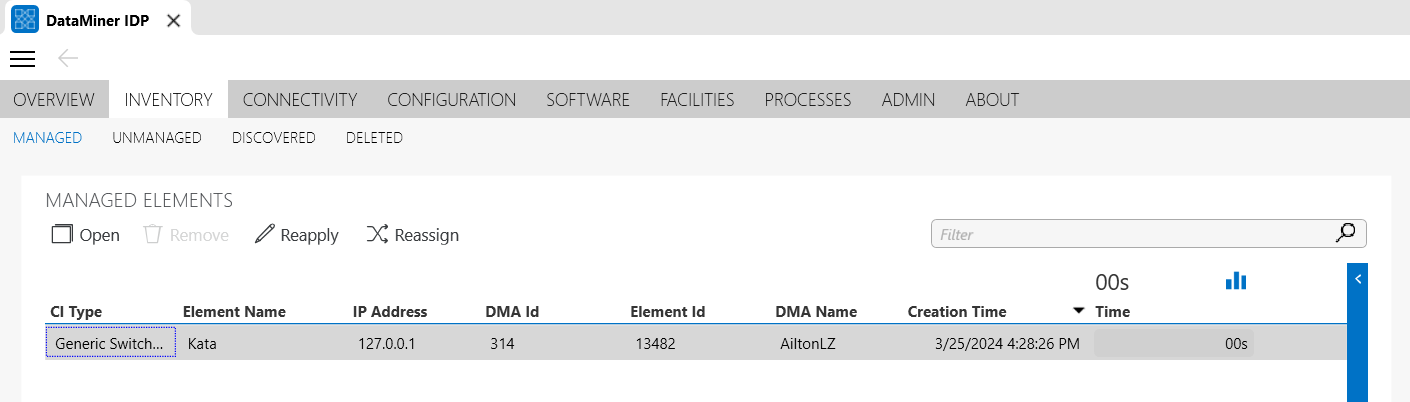Image resolution: width=1410 pixels, height=402 pixels.
Task: Click the blue bar chart icon
Action: 1236,281
